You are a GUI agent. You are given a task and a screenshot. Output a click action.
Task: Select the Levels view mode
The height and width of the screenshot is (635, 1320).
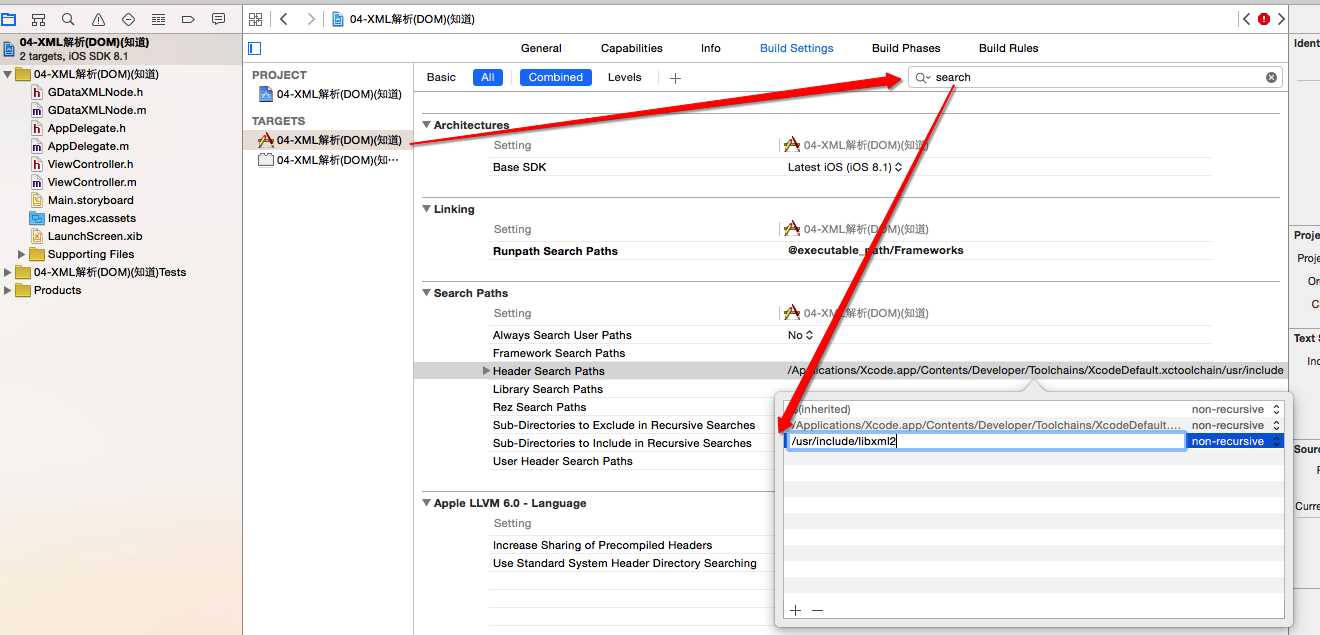pos(625,77)
